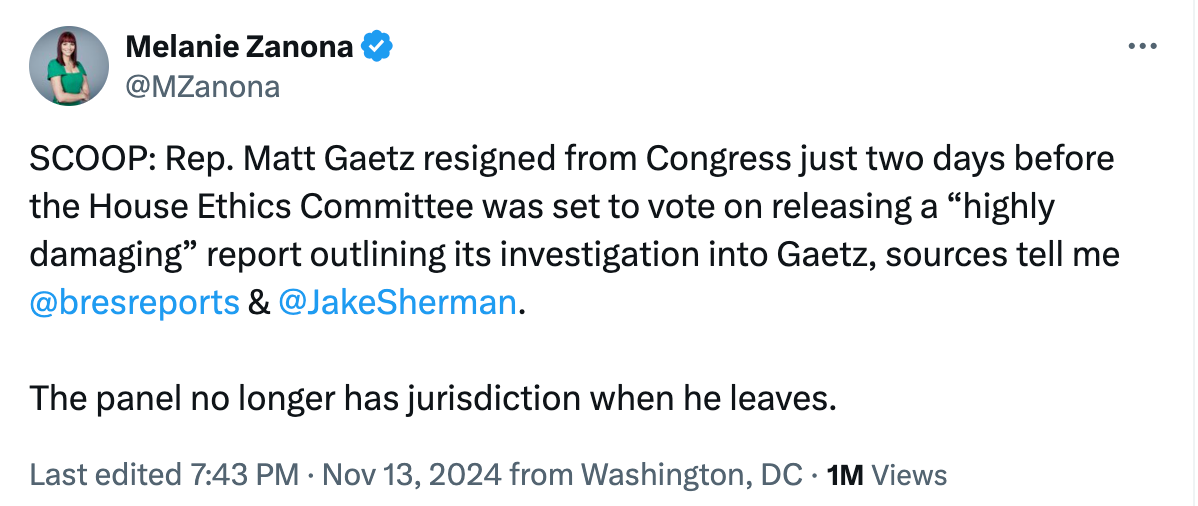Click the Views label in footer
The height and width of the screenshot is (506, 1198).
click(910, 474)
